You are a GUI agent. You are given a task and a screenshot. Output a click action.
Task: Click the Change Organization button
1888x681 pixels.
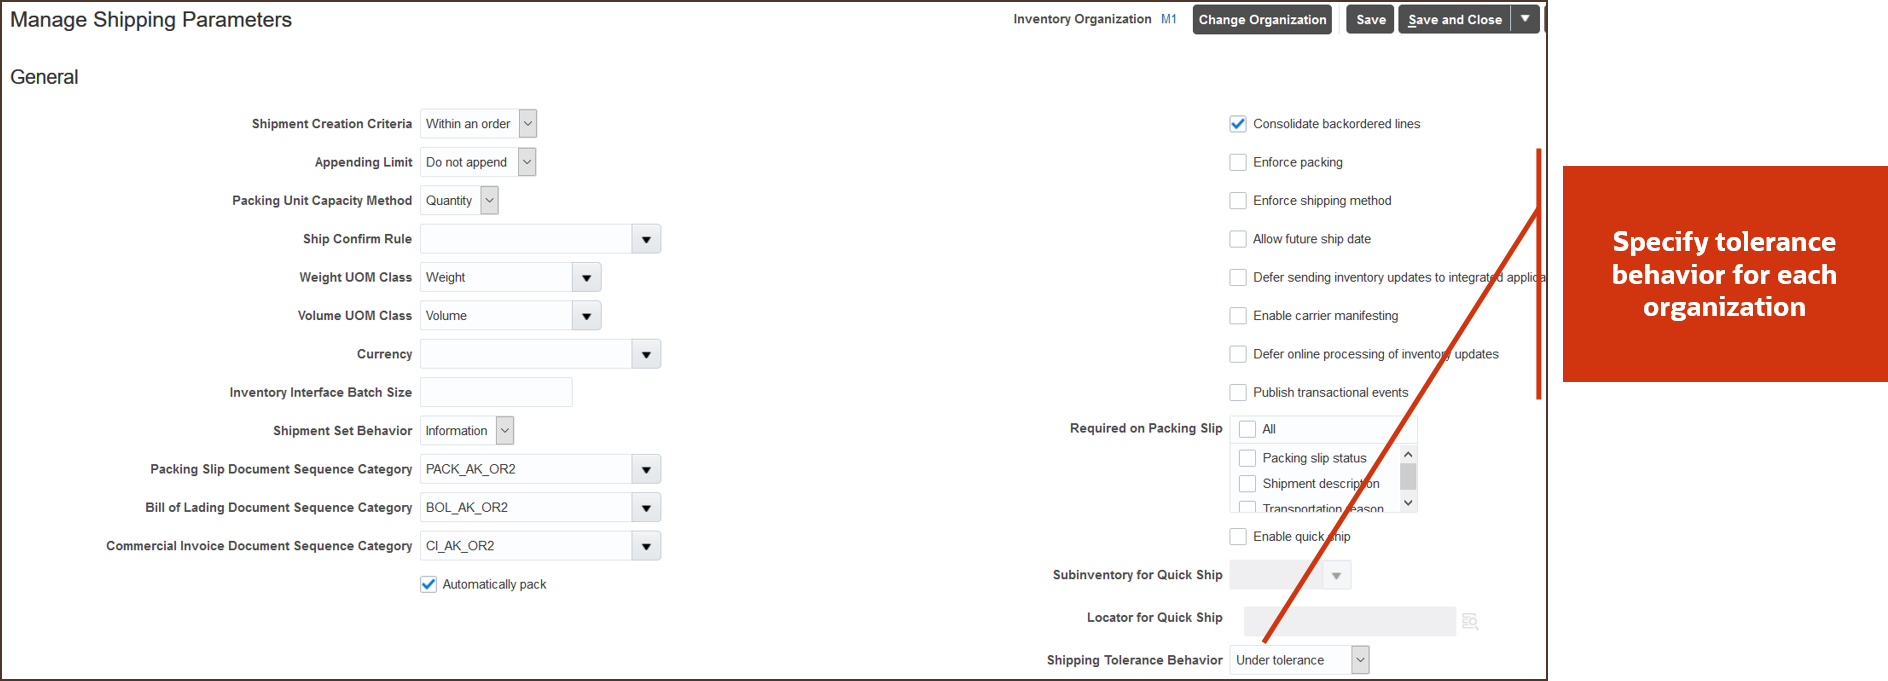1262,19
